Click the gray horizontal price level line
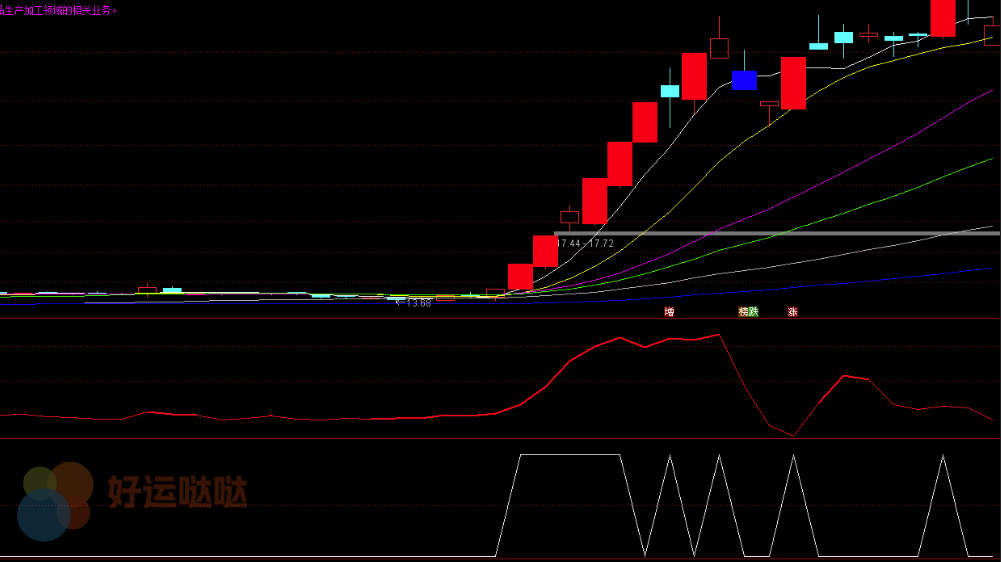Screen dimensions: 1001x562 point(777,233)
